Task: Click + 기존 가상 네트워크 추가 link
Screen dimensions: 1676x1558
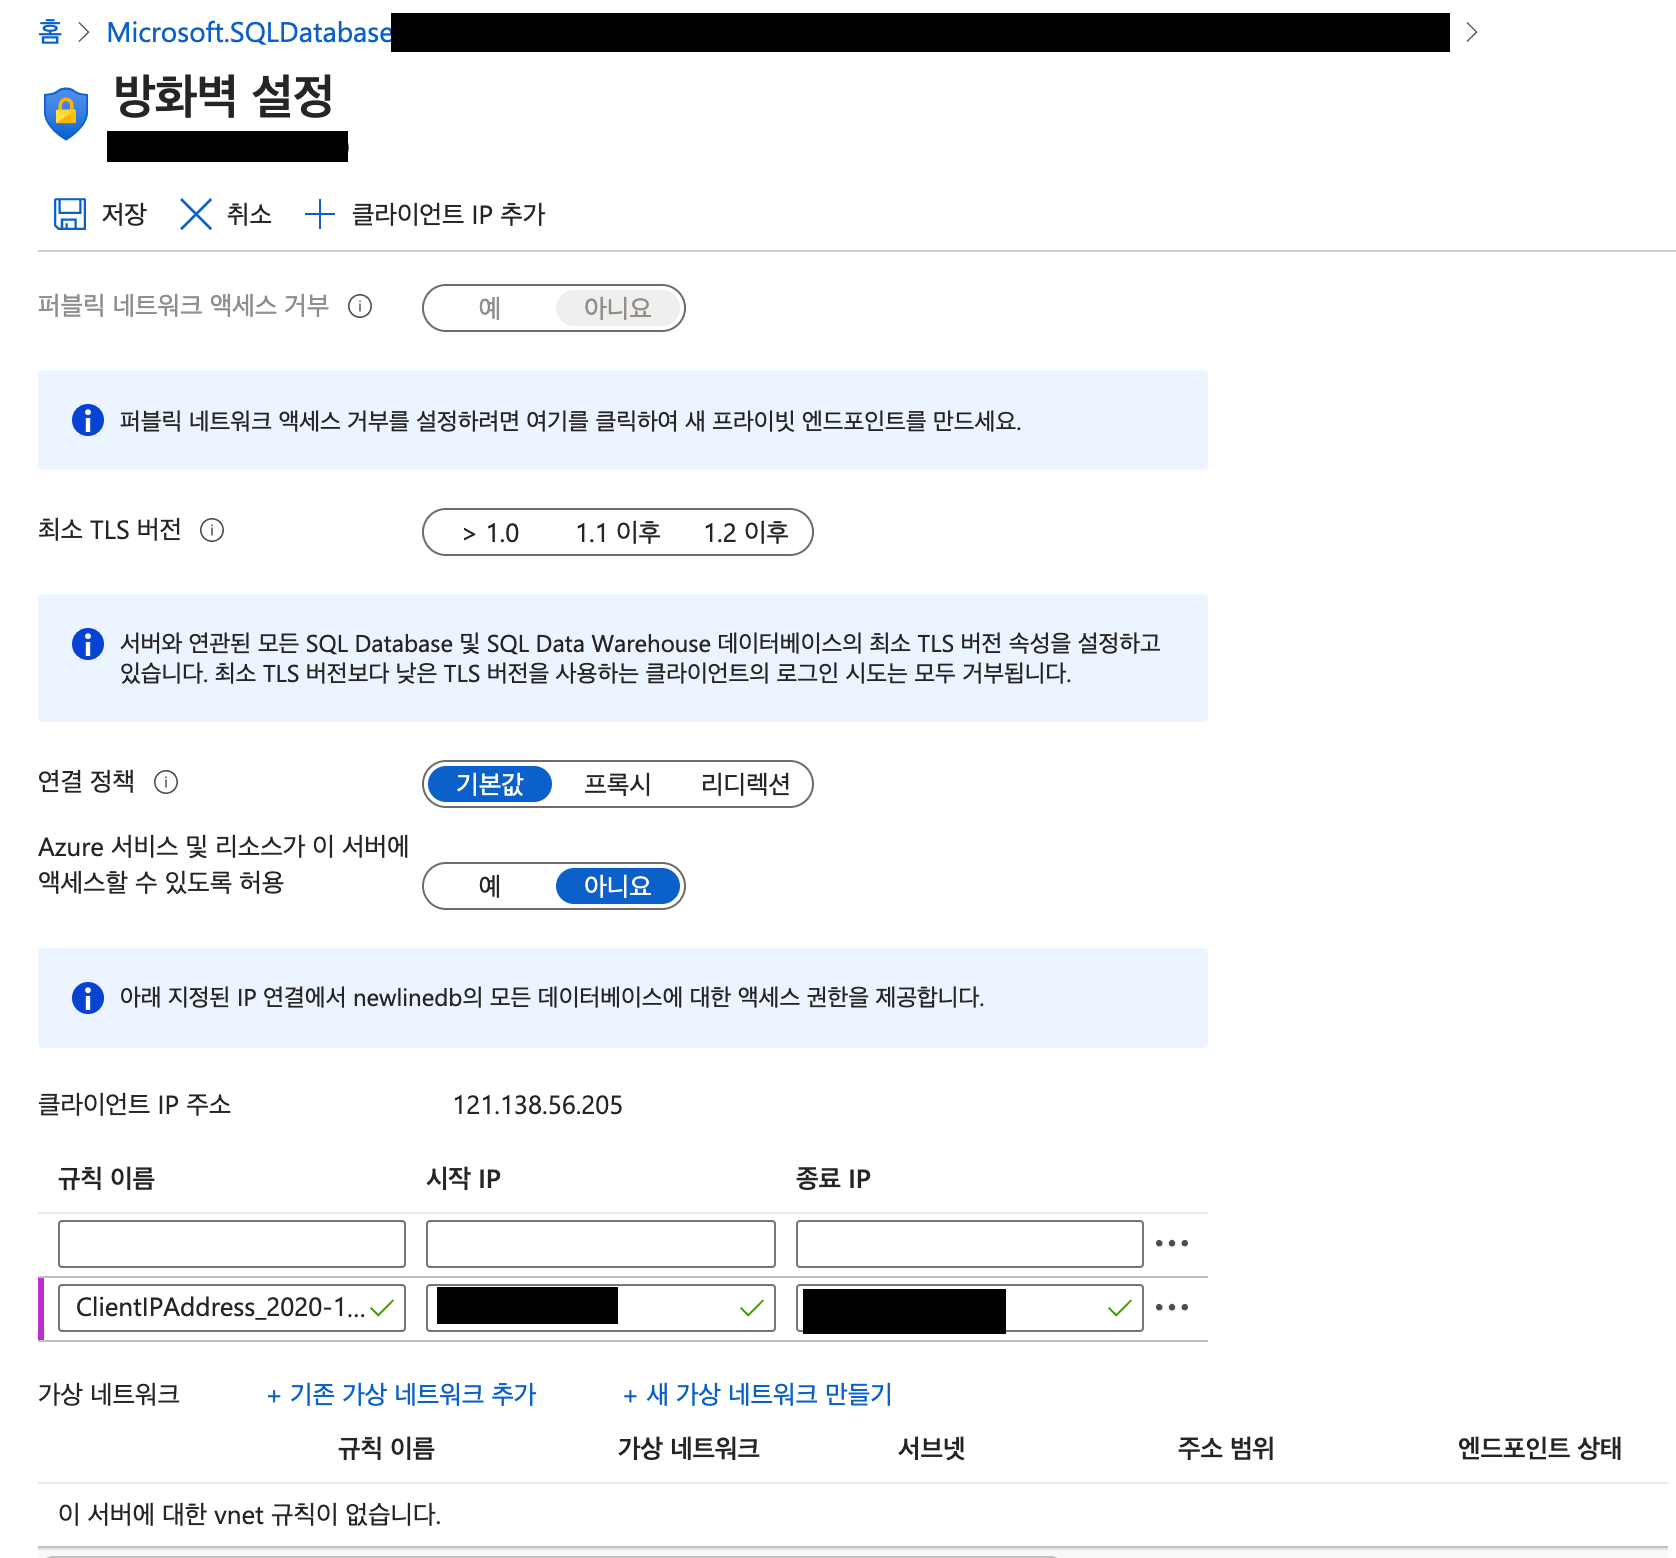Action: pos(402,1394)
